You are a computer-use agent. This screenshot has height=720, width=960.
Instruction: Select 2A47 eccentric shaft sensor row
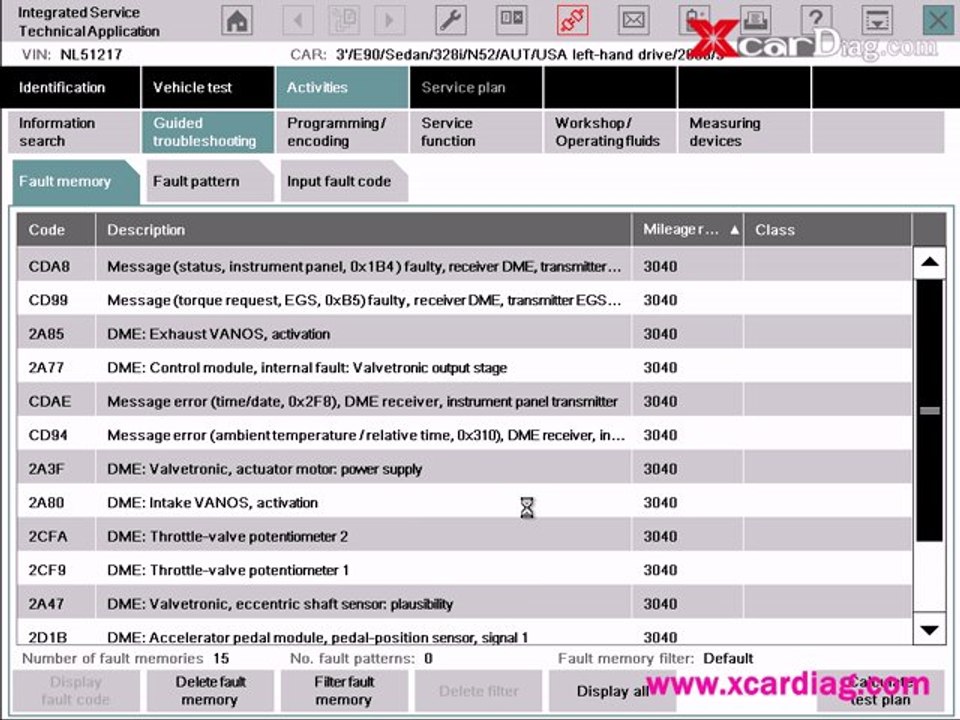464,604
